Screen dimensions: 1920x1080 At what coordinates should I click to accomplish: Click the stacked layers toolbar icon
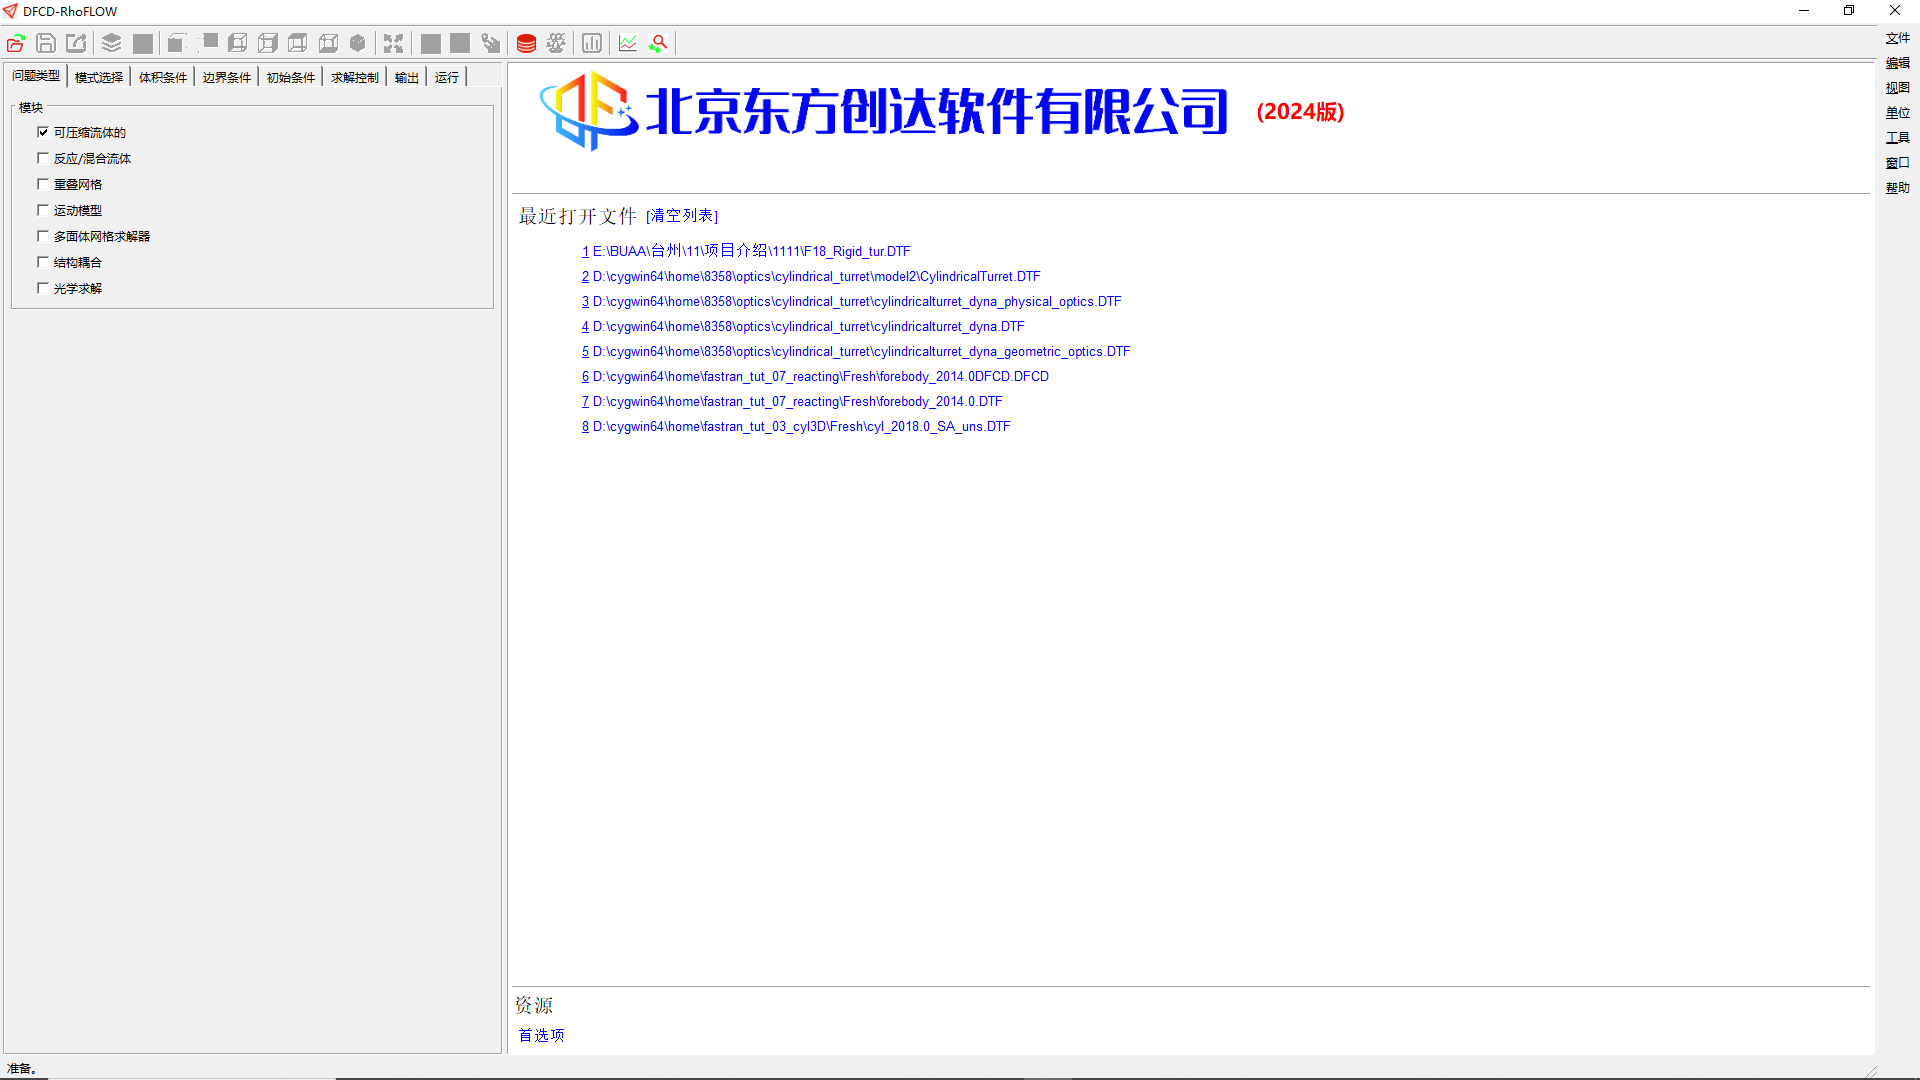[111, 43]
